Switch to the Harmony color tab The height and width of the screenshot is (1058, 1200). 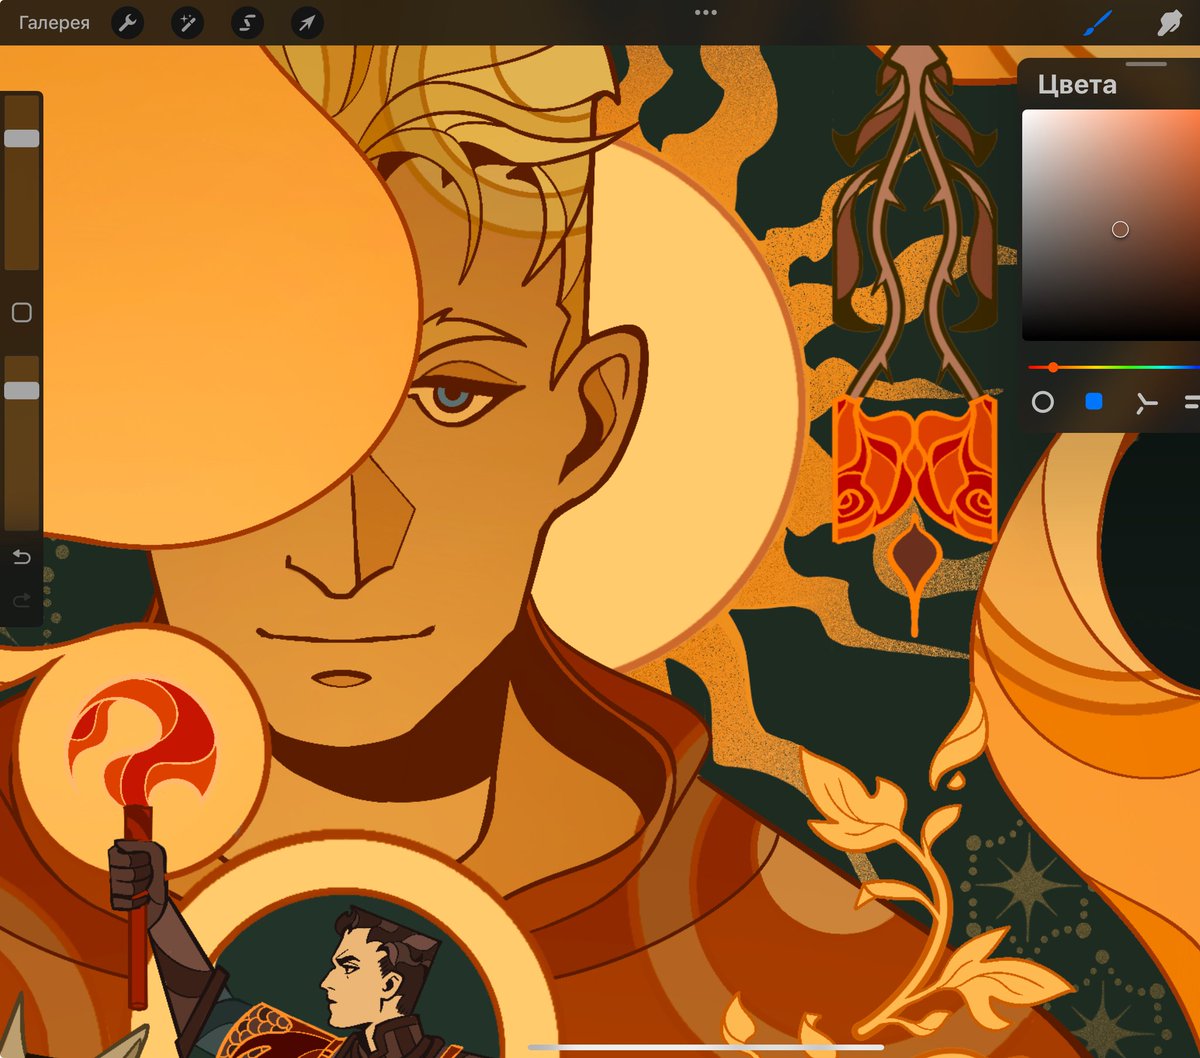[1146, 402]
